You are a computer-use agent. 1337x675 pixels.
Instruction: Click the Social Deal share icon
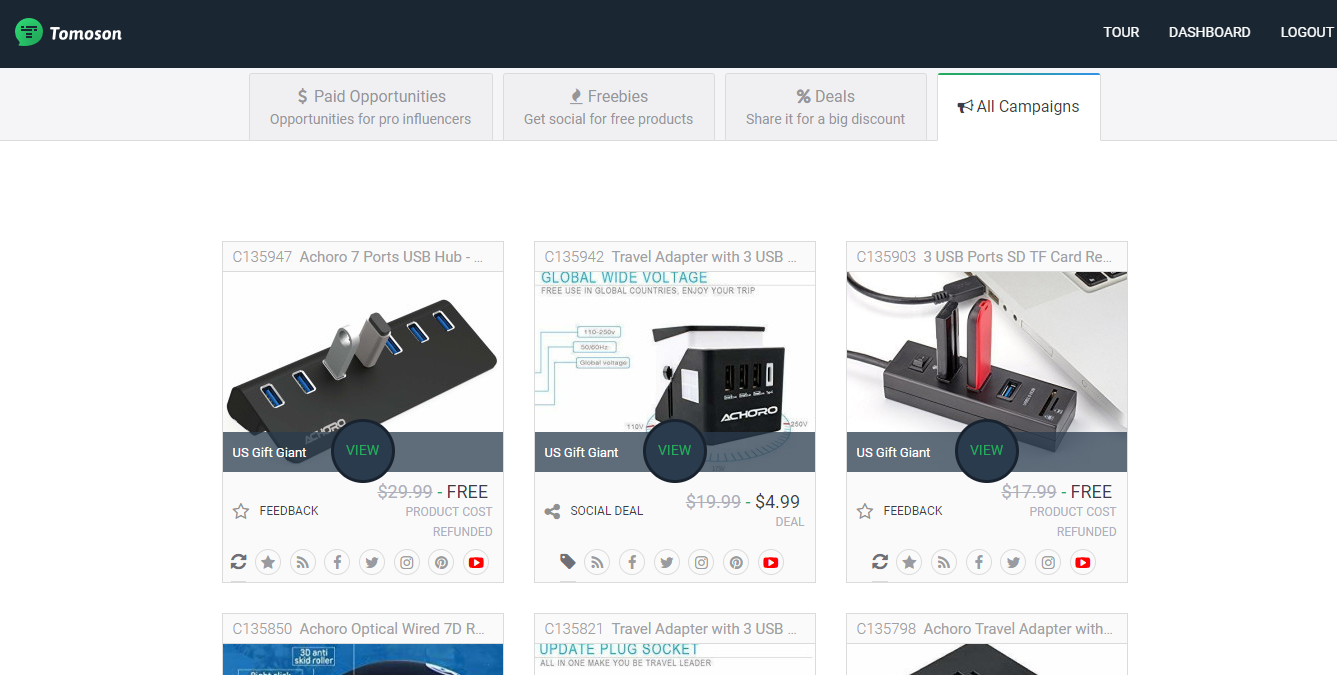tap(552, 511)
